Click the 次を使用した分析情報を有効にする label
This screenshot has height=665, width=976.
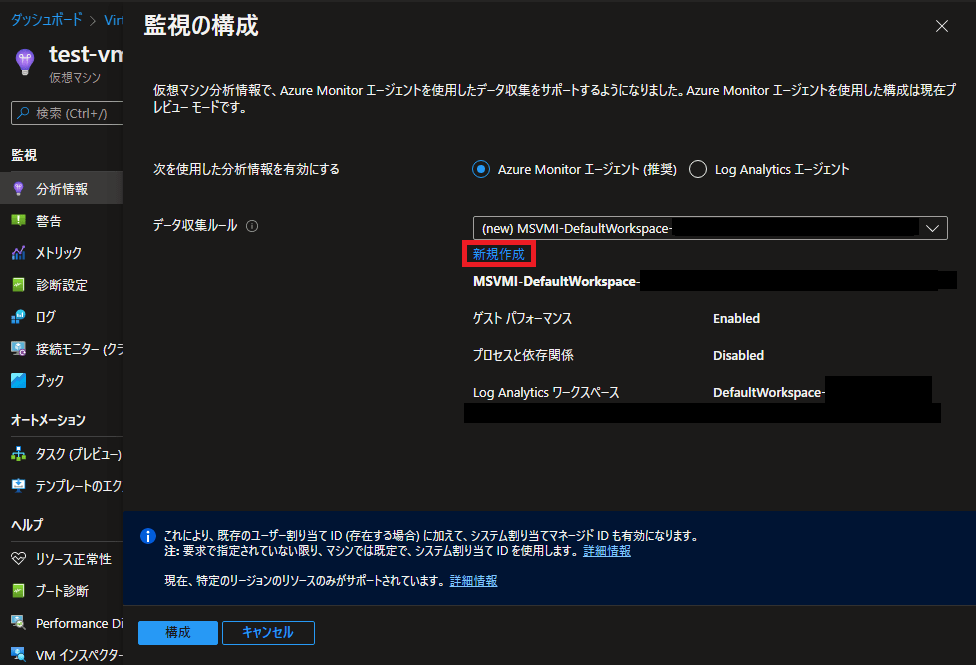pyautogui.click(x=246, y=169)
